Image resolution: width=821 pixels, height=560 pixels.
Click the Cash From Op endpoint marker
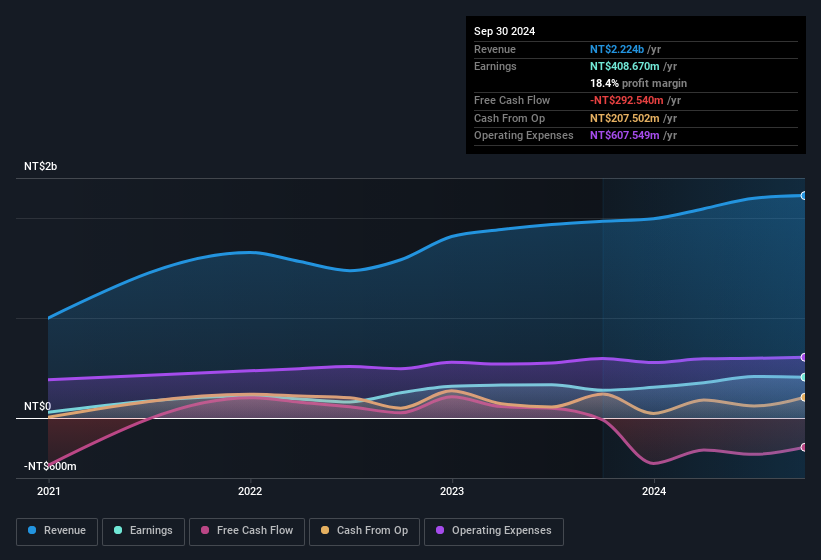(803, 398)
